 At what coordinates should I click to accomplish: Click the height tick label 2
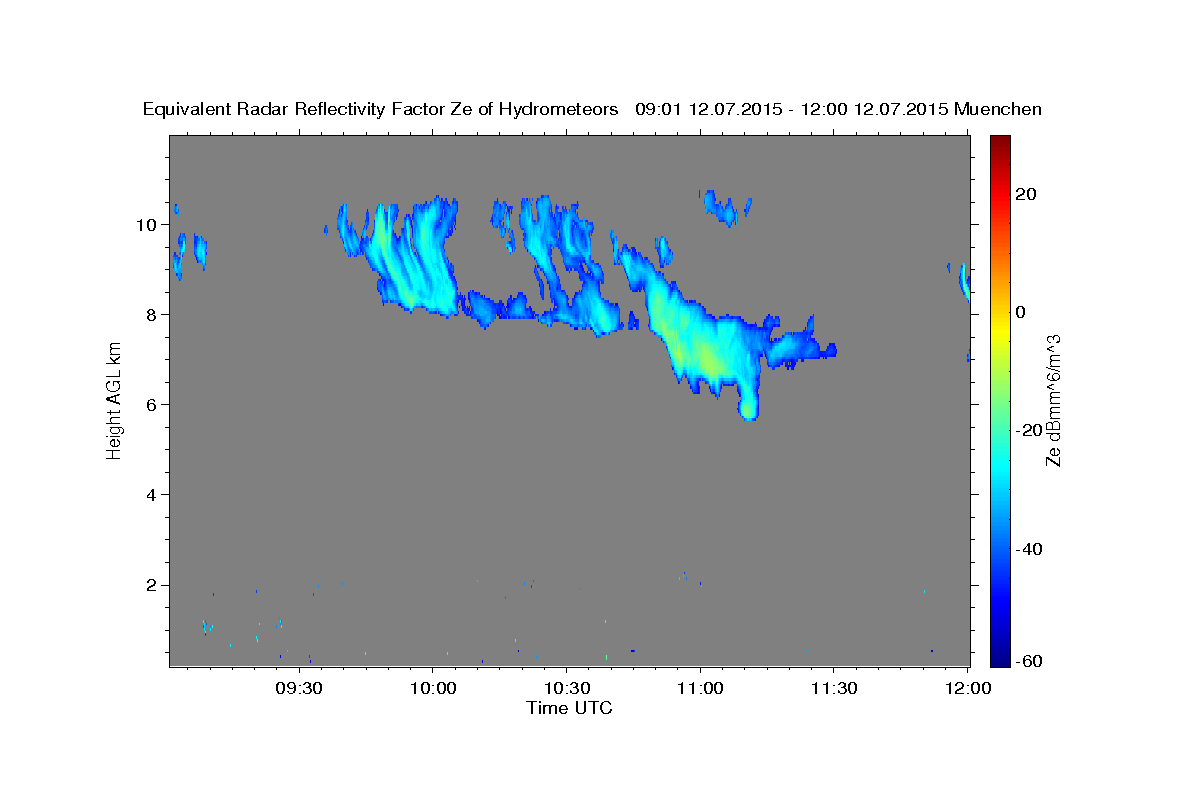152,585
